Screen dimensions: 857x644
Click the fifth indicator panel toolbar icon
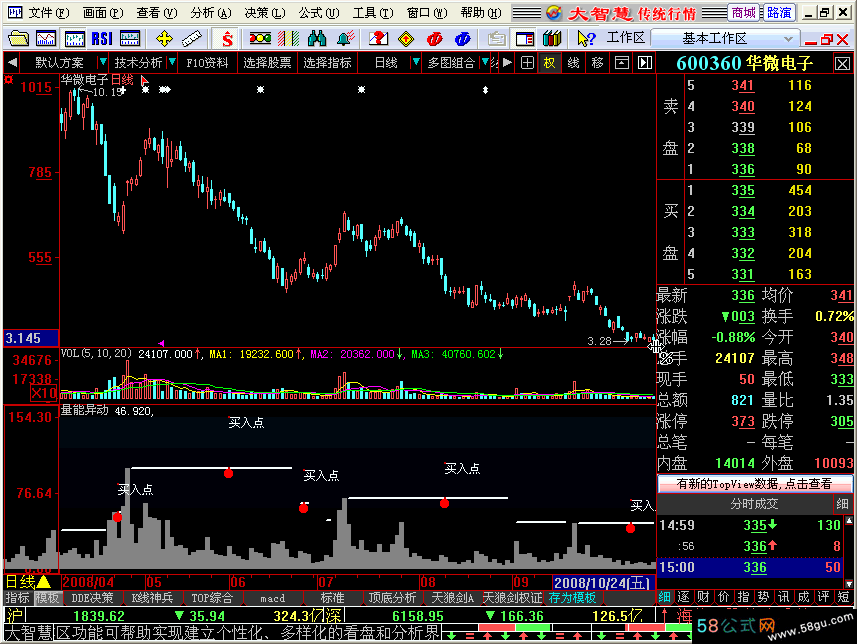point(130,39)
